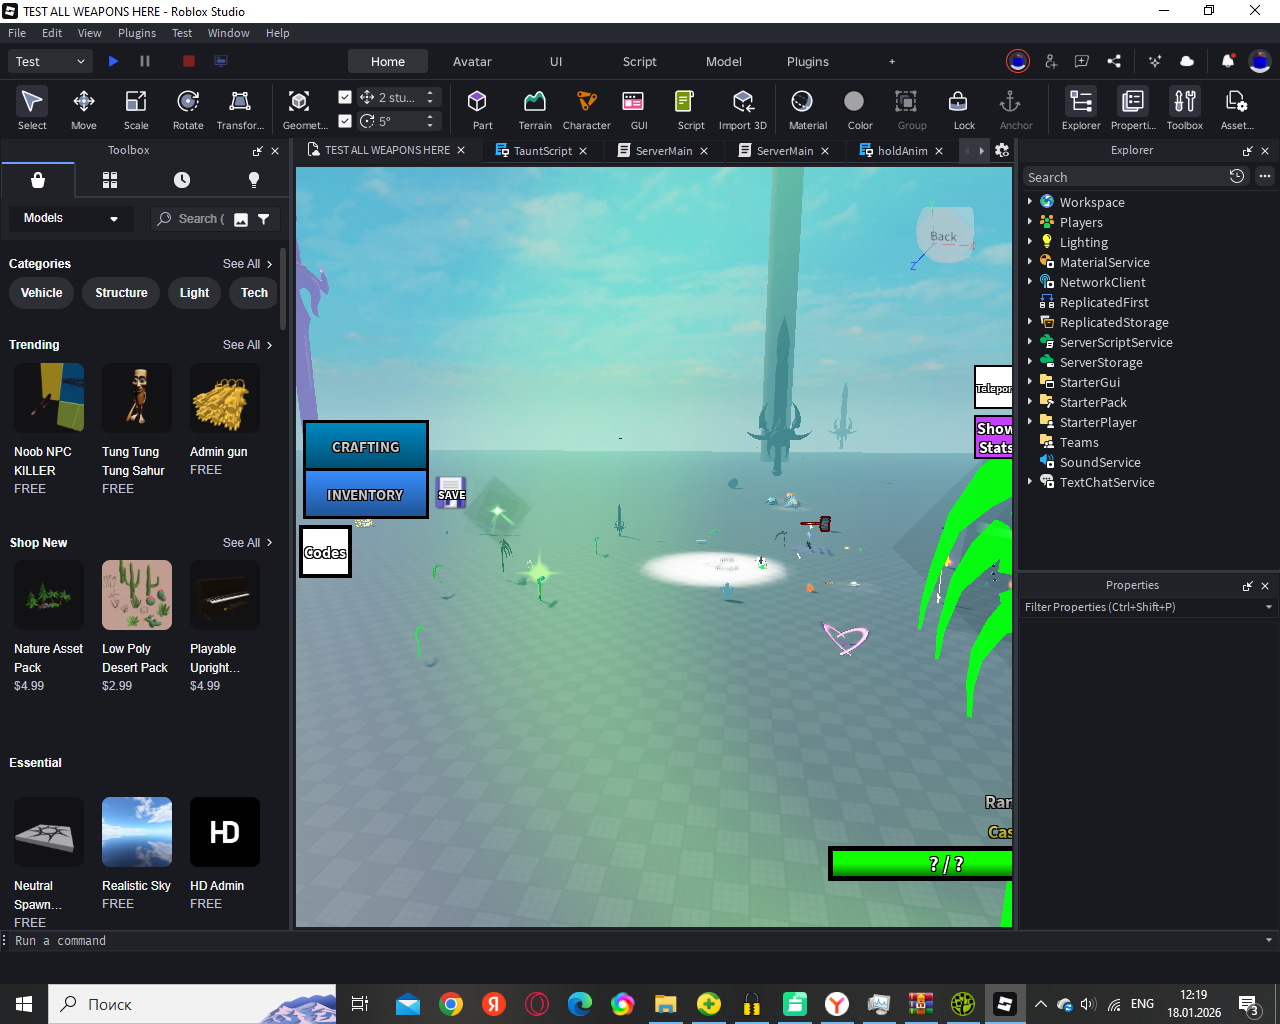Open viewport settings gear icon
Image resolution: width=1280 pixels, height=1024 pixels.
[x=1002, y=150]
